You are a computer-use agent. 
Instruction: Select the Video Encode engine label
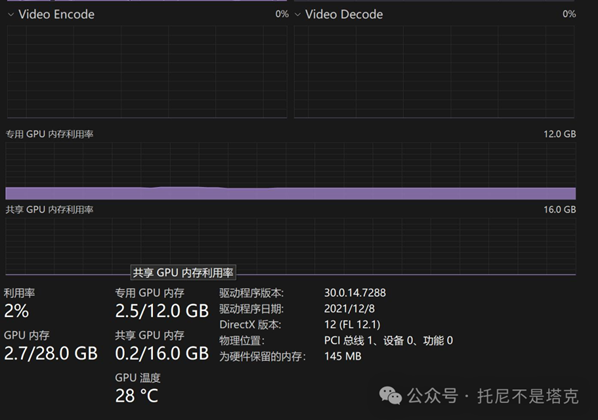(x=56, y=14)
